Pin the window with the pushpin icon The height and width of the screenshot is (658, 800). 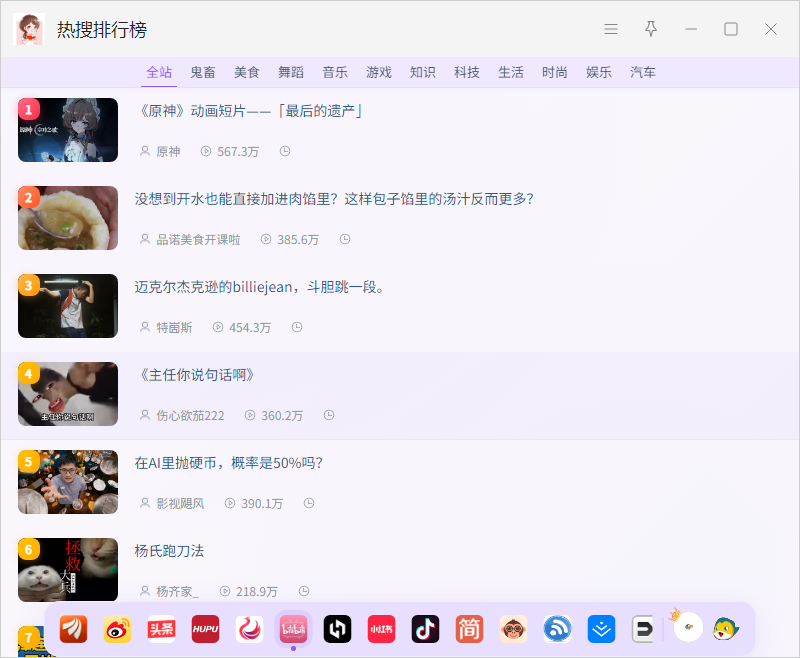[651, 29]
